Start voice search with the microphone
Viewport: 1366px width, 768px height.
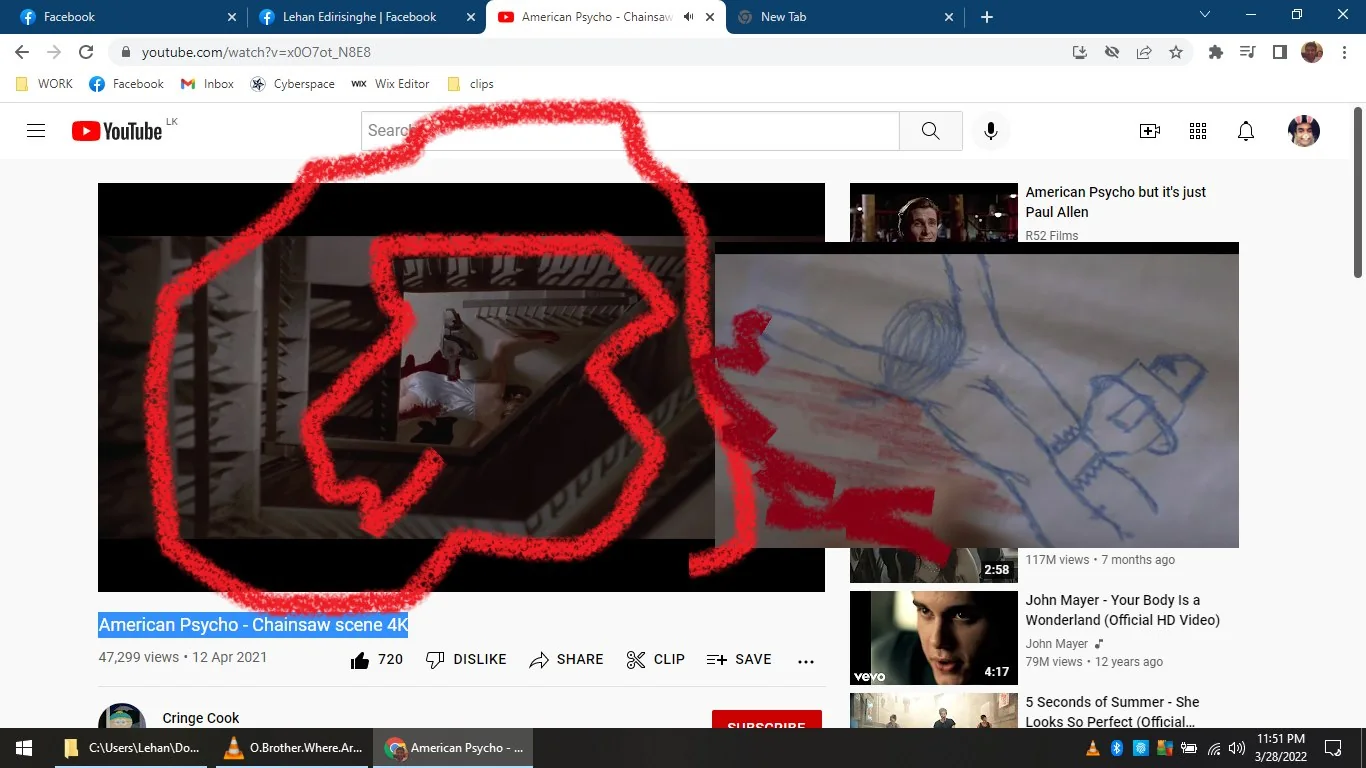tap(991, 131)
